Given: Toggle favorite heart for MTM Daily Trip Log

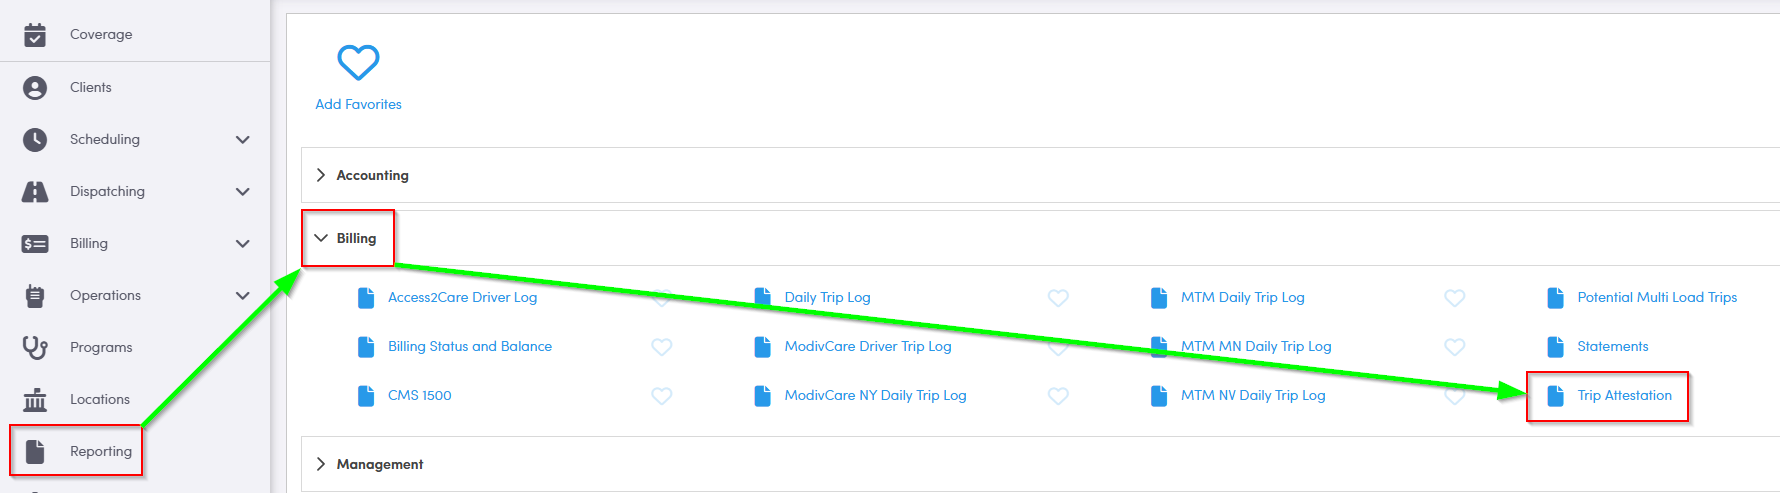Looking at the screenshot, I should point(1454,298).
